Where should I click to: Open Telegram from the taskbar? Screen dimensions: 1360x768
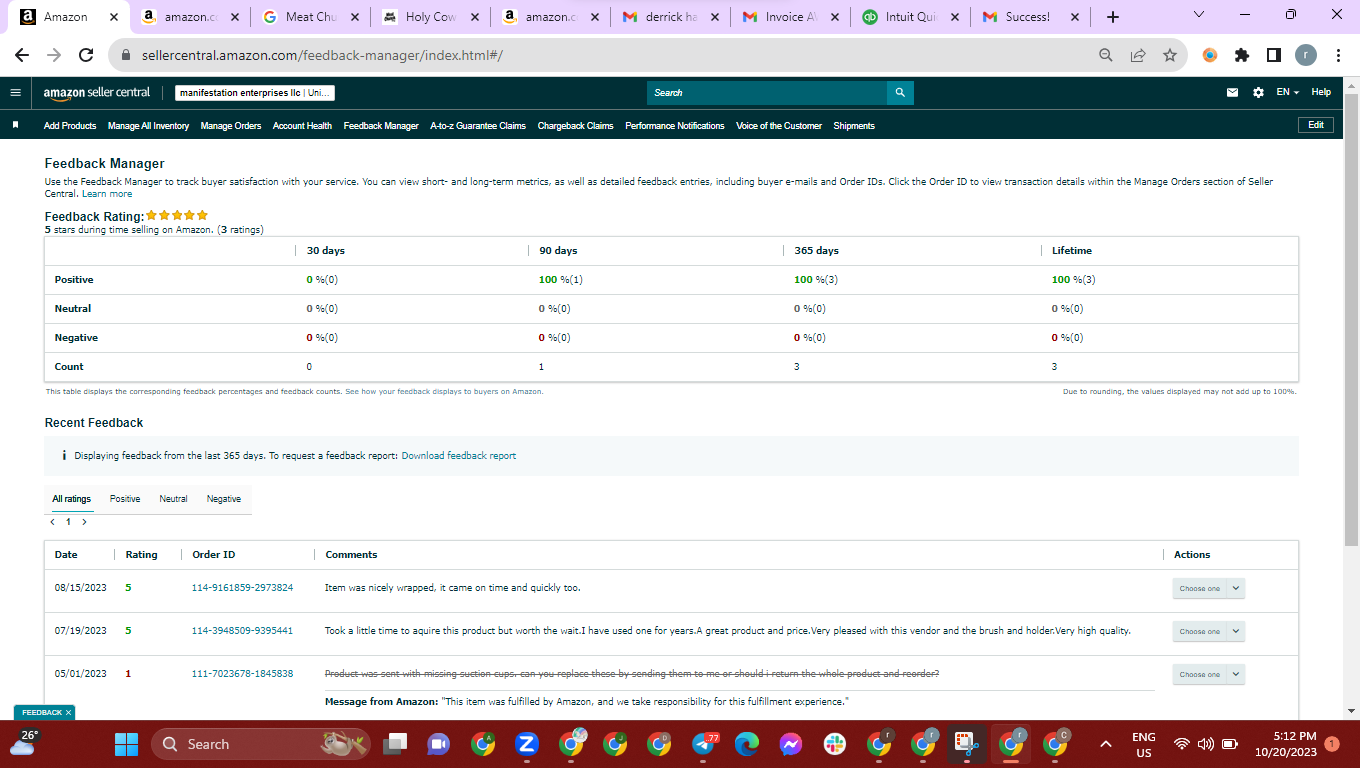[x=703, y=744]
